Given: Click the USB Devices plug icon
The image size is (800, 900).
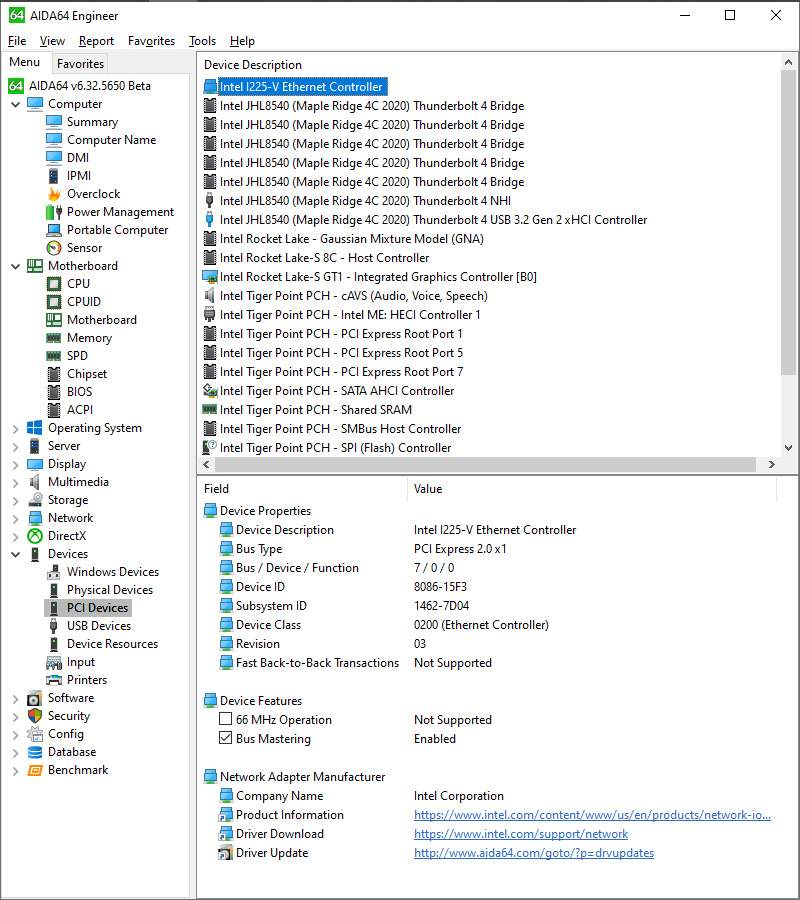Looking at the screenshot, I should click(x=54, y=626).
